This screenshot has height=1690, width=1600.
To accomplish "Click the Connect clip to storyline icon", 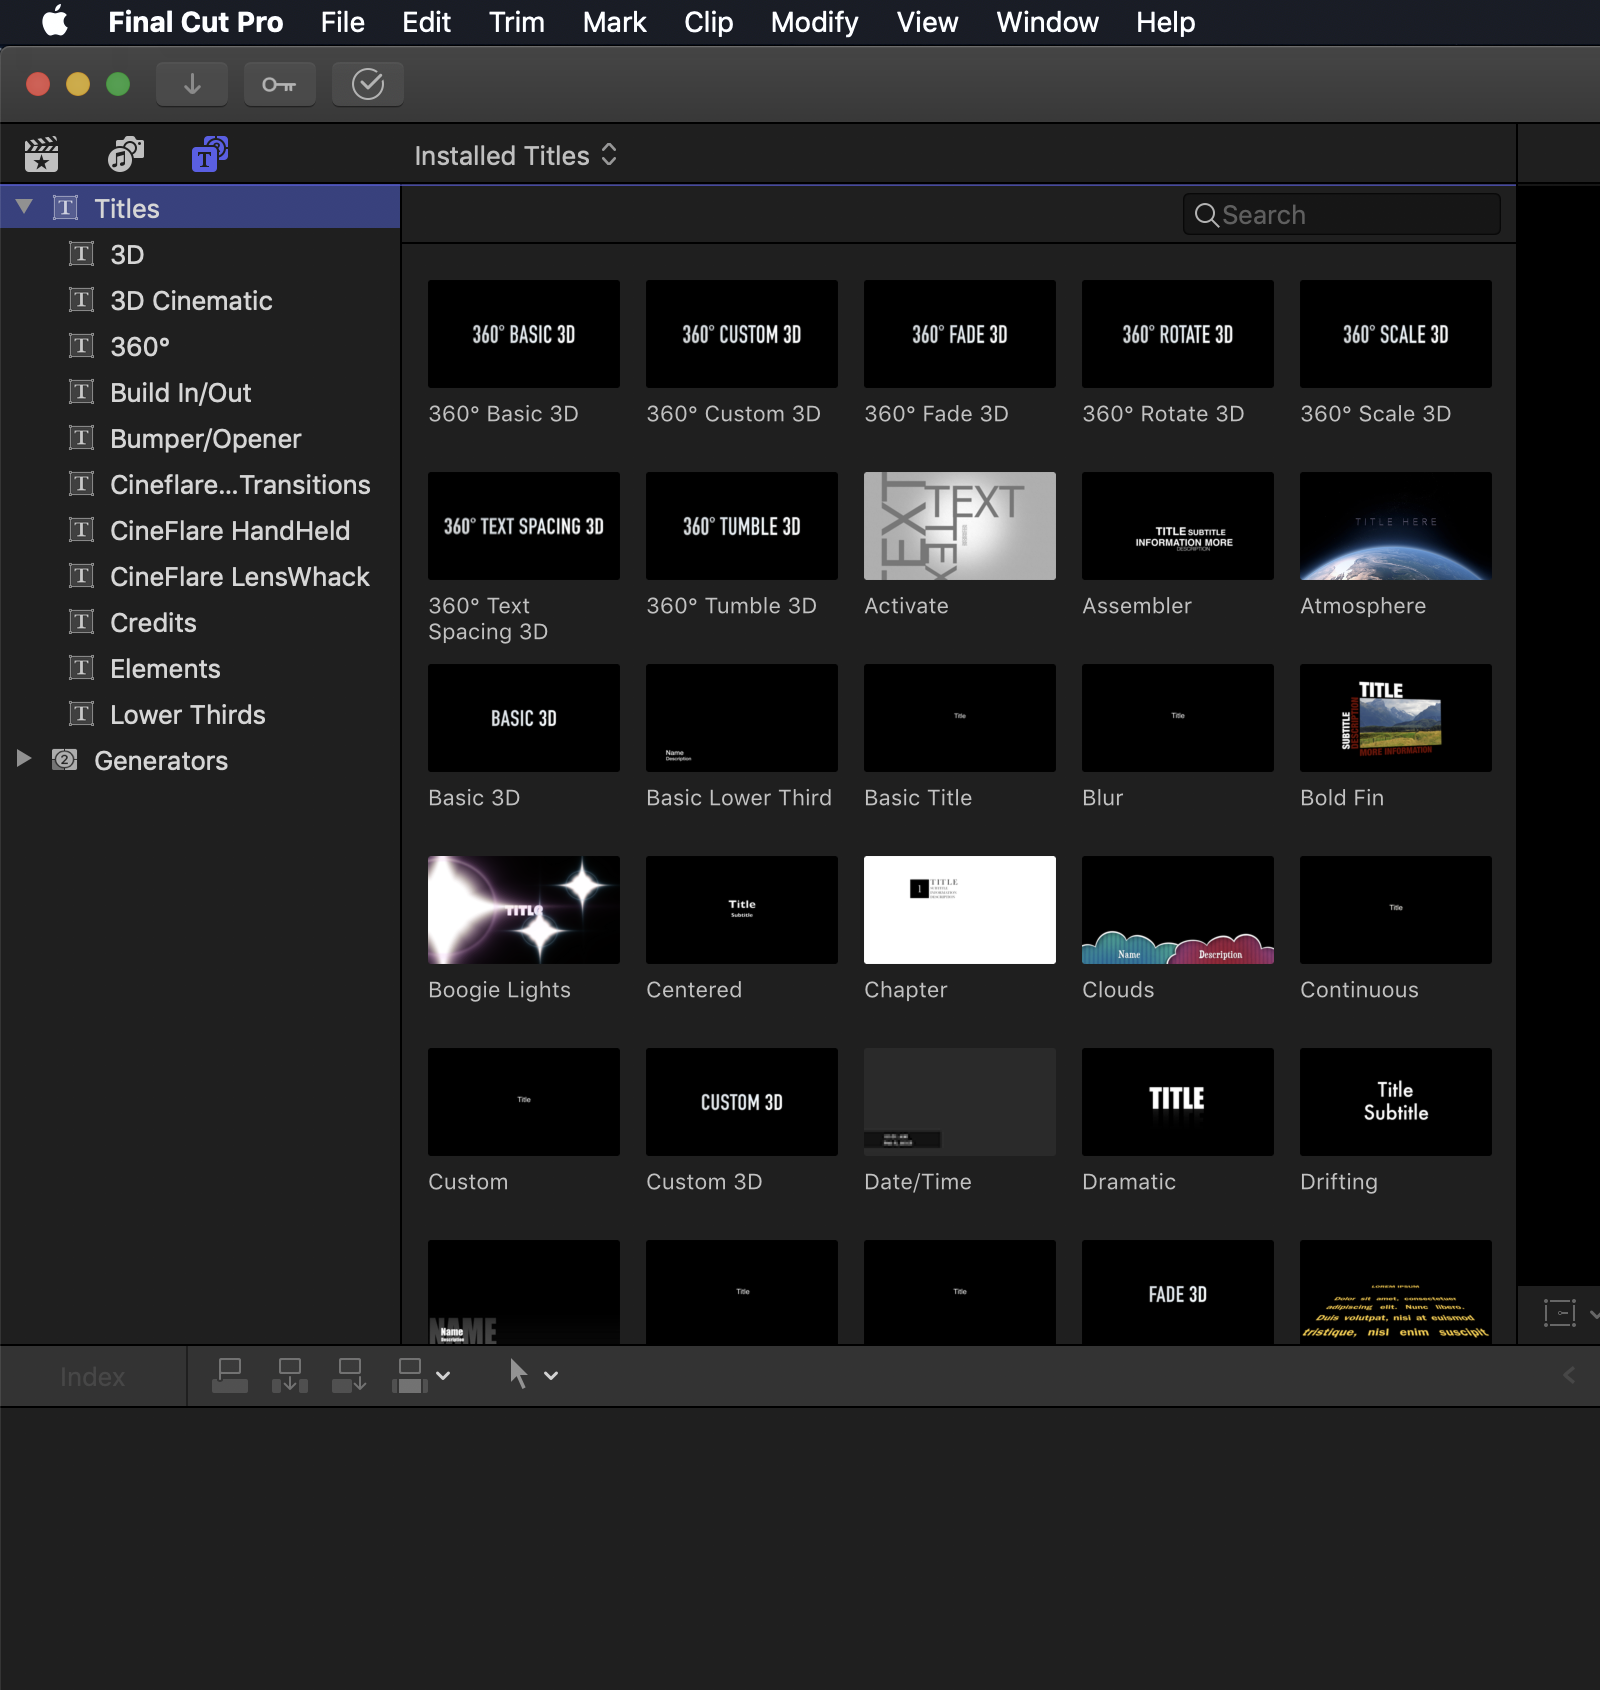I will (230, 1376).
